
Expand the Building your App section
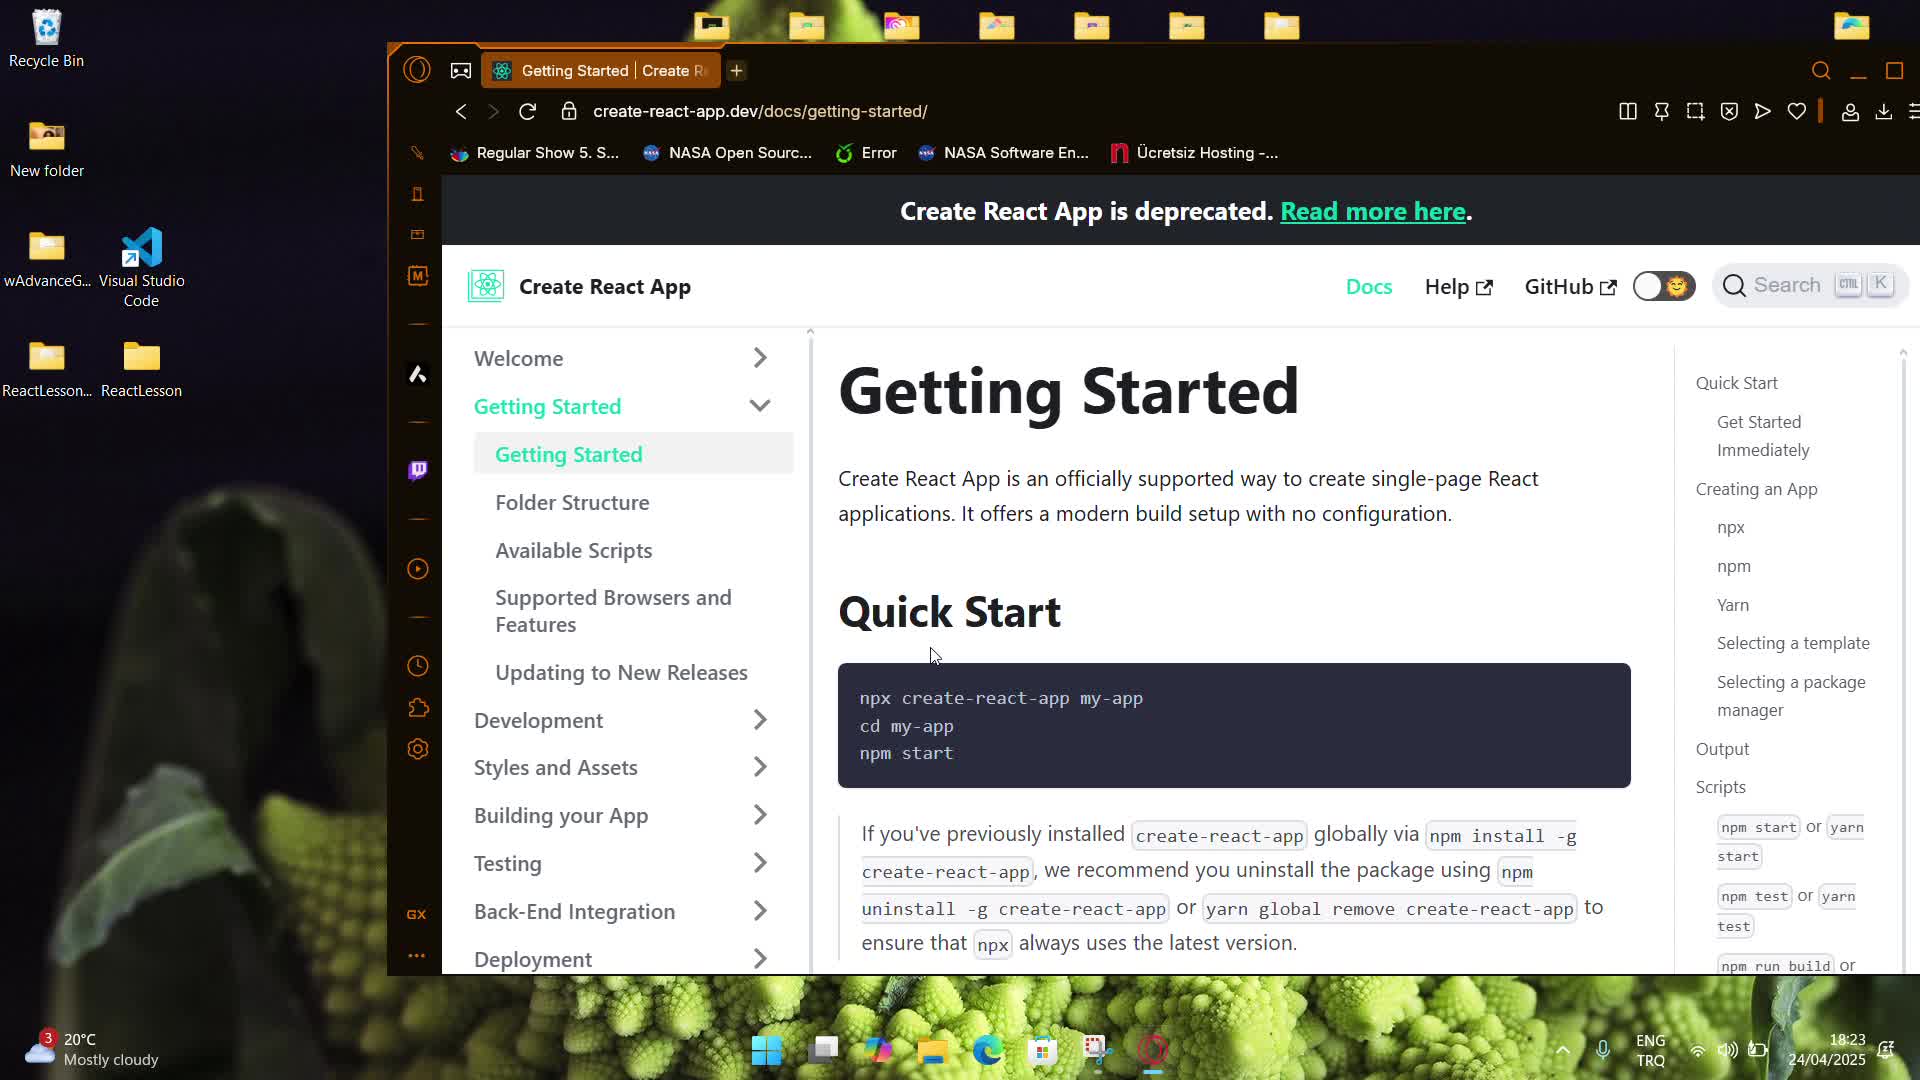coord(760,815)
